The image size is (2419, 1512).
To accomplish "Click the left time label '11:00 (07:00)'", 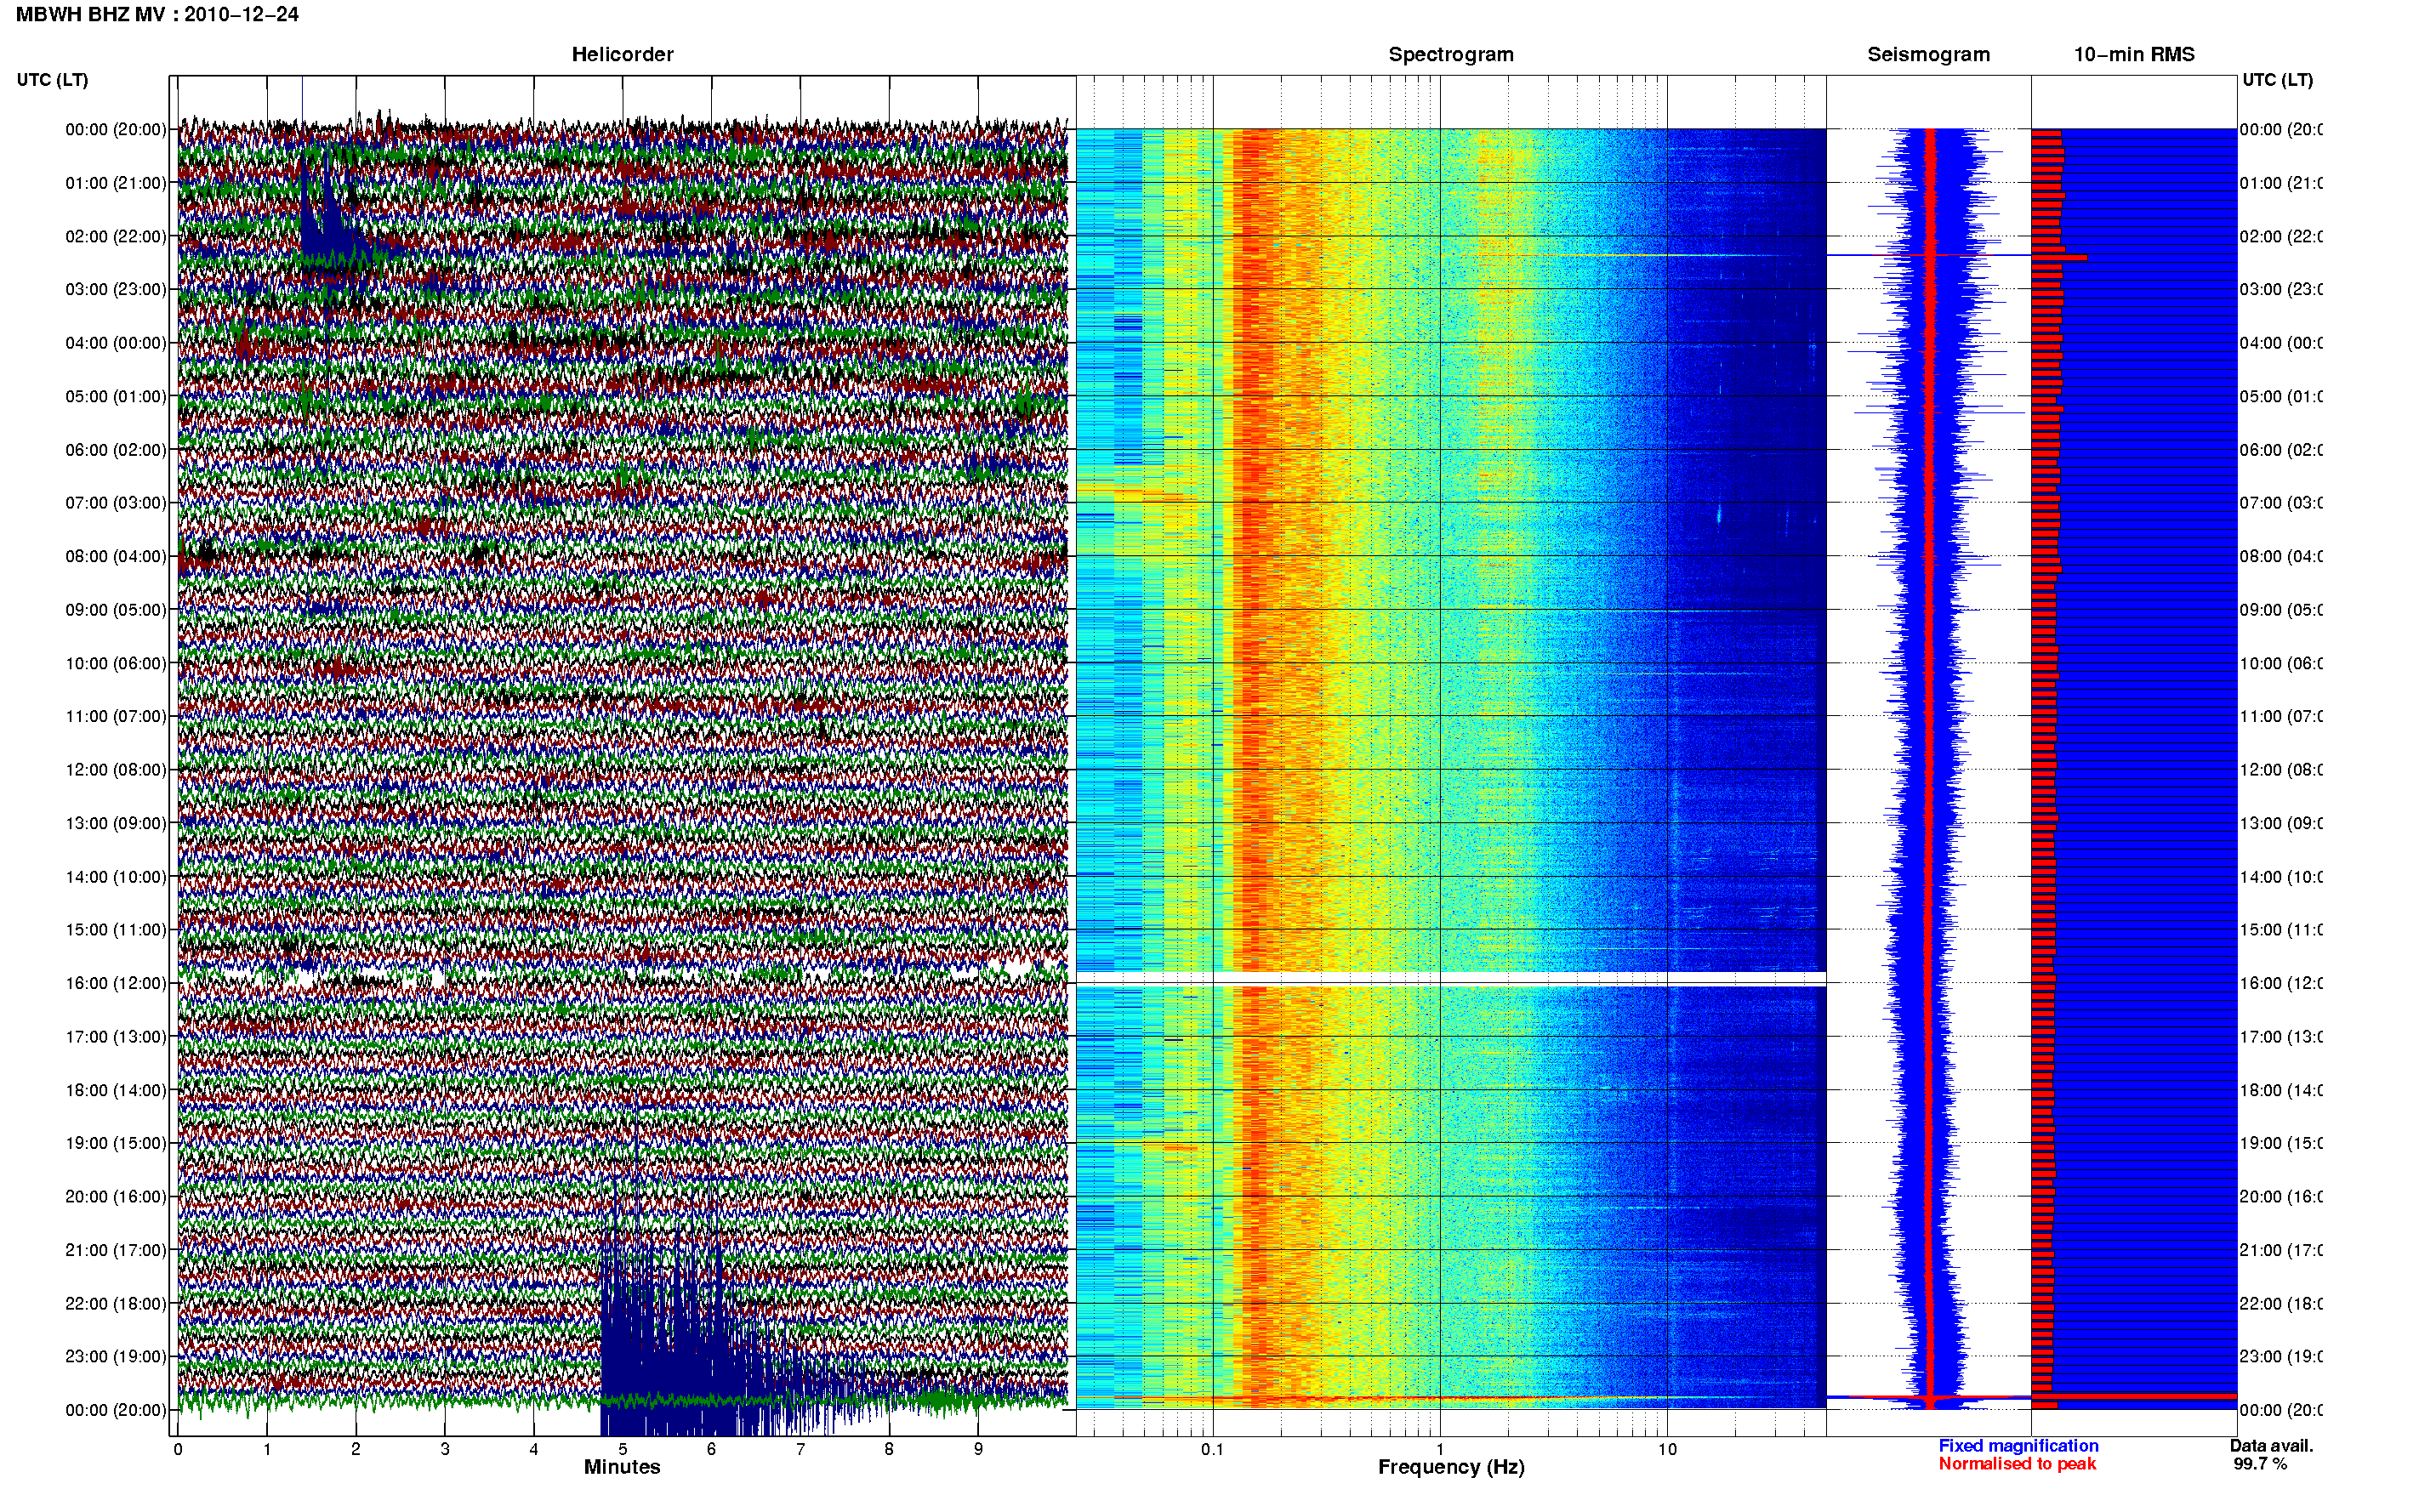I will pyautogui.click(x=116, y=717).
